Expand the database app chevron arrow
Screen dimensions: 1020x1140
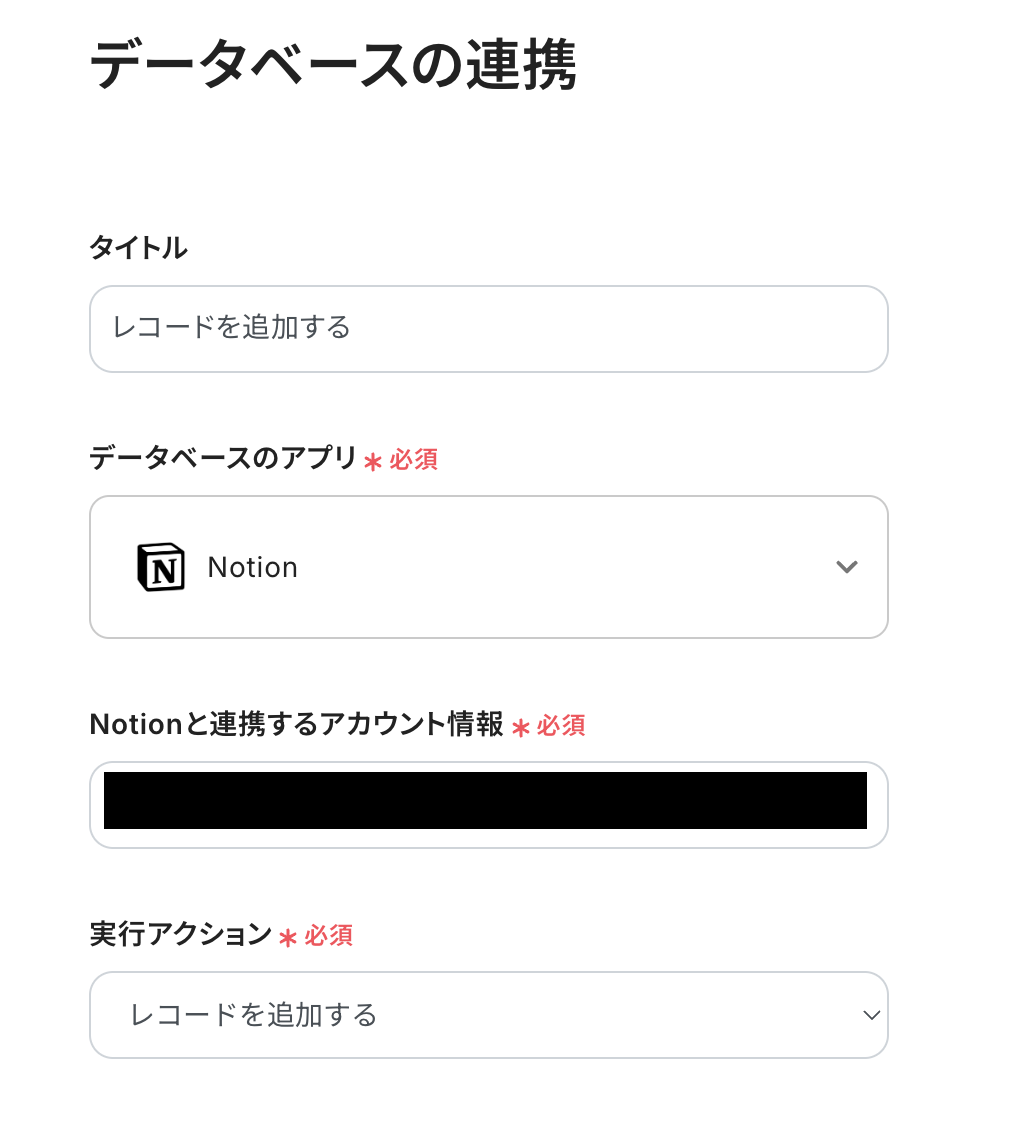(x=846, y=567)
